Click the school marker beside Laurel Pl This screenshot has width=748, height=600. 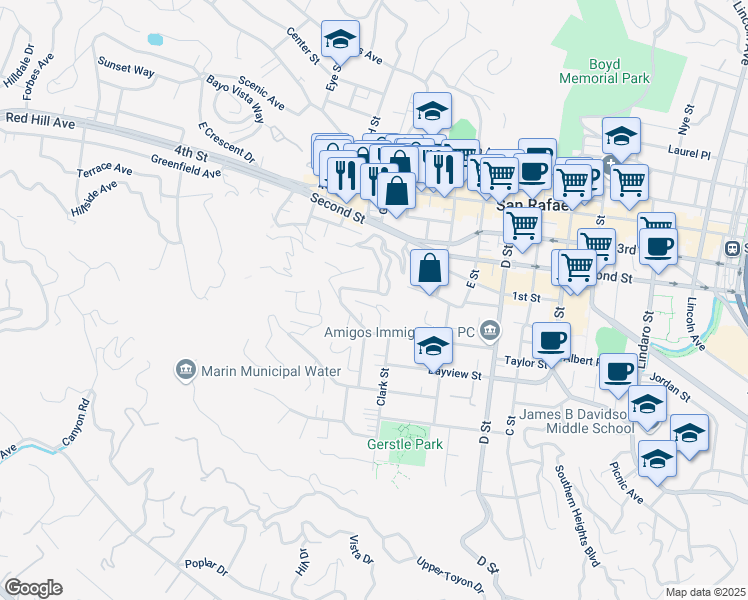621,137
